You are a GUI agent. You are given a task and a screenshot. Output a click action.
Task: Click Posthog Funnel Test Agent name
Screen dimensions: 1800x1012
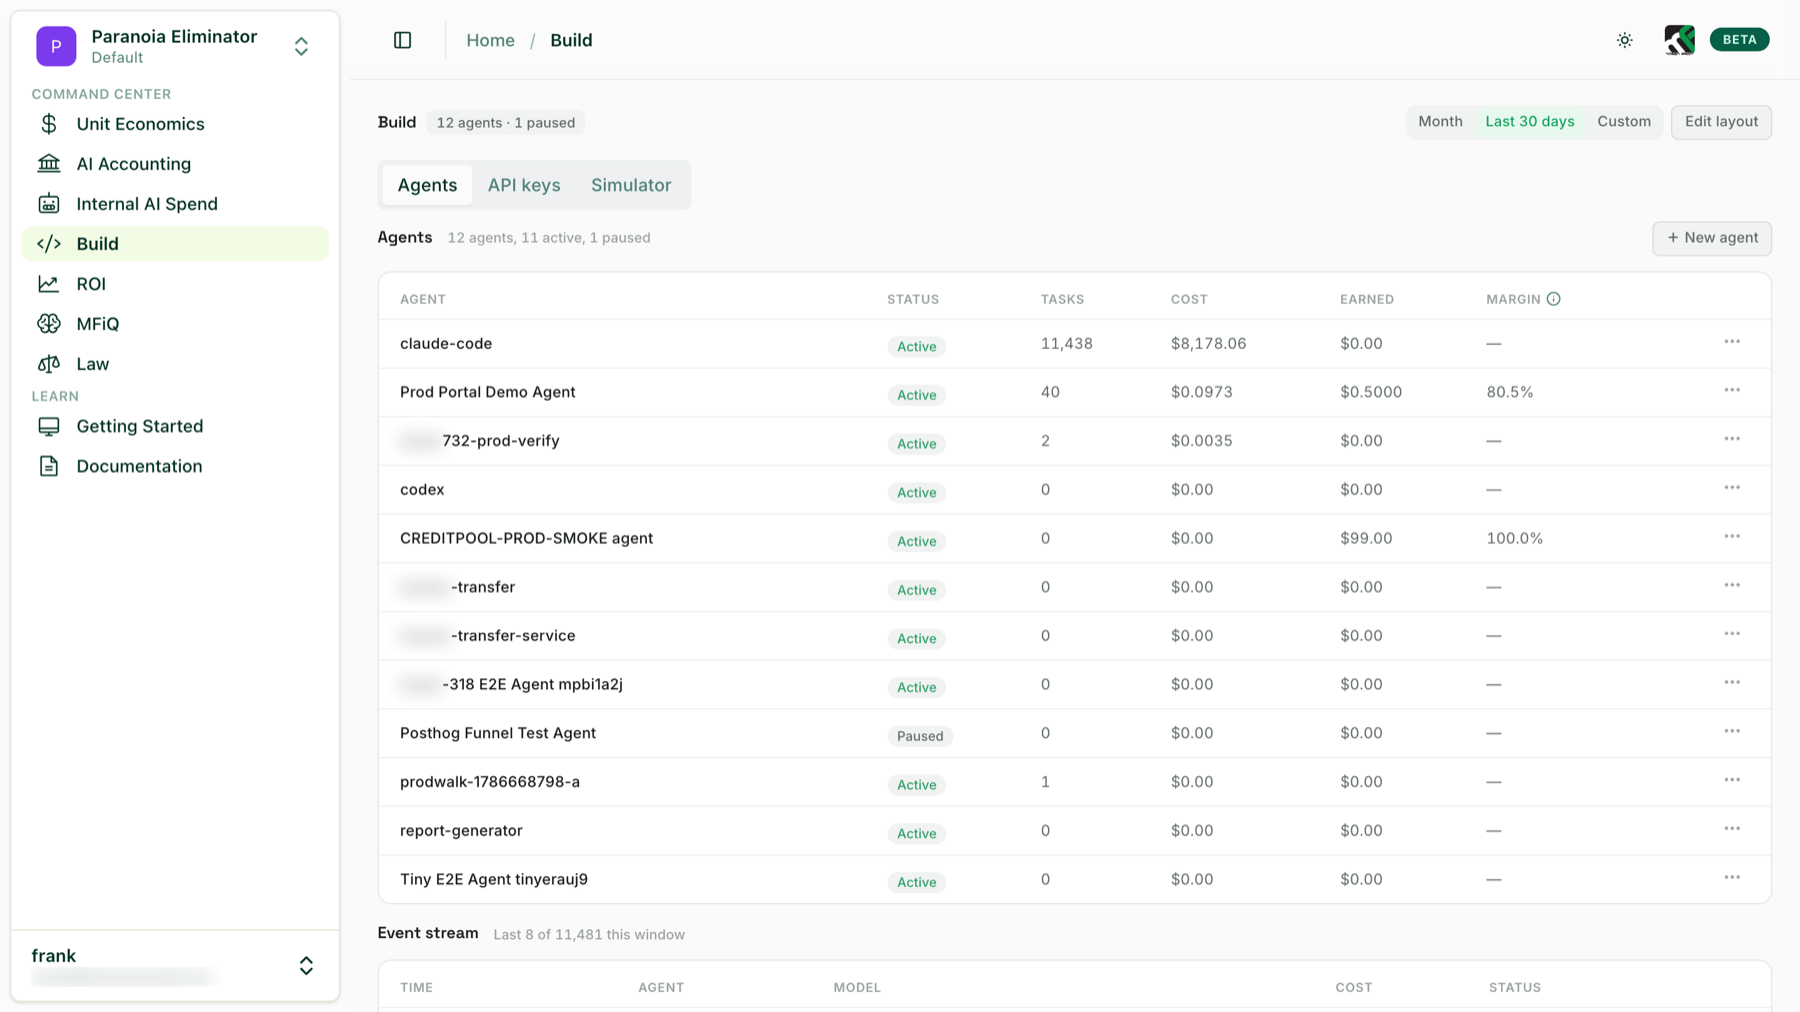[x=498, y=733]
